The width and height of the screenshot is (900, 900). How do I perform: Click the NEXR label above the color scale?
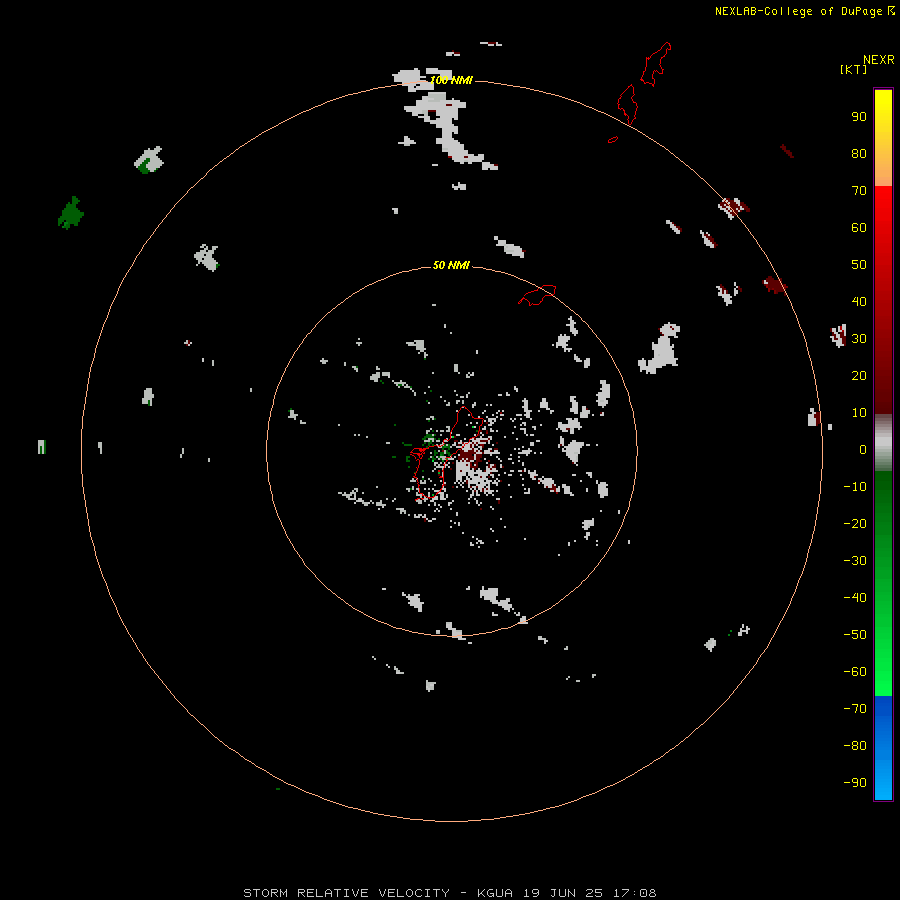tap(879, 60)
